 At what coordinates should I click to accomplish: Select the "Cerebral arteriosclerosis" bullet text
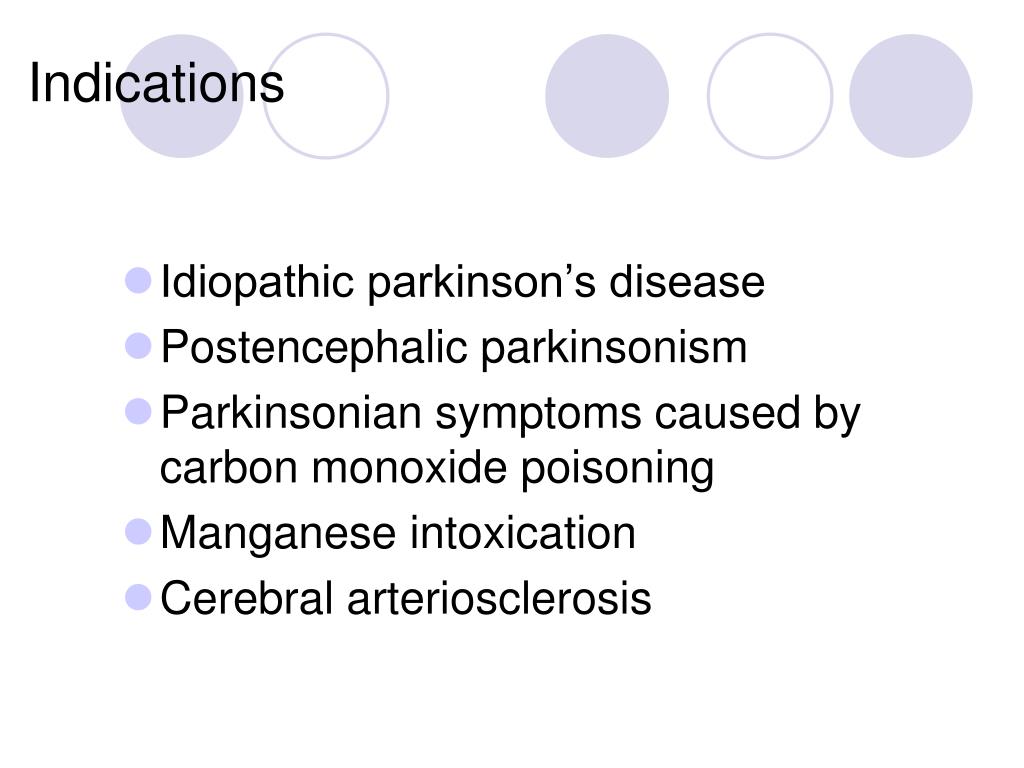point(405,599)
